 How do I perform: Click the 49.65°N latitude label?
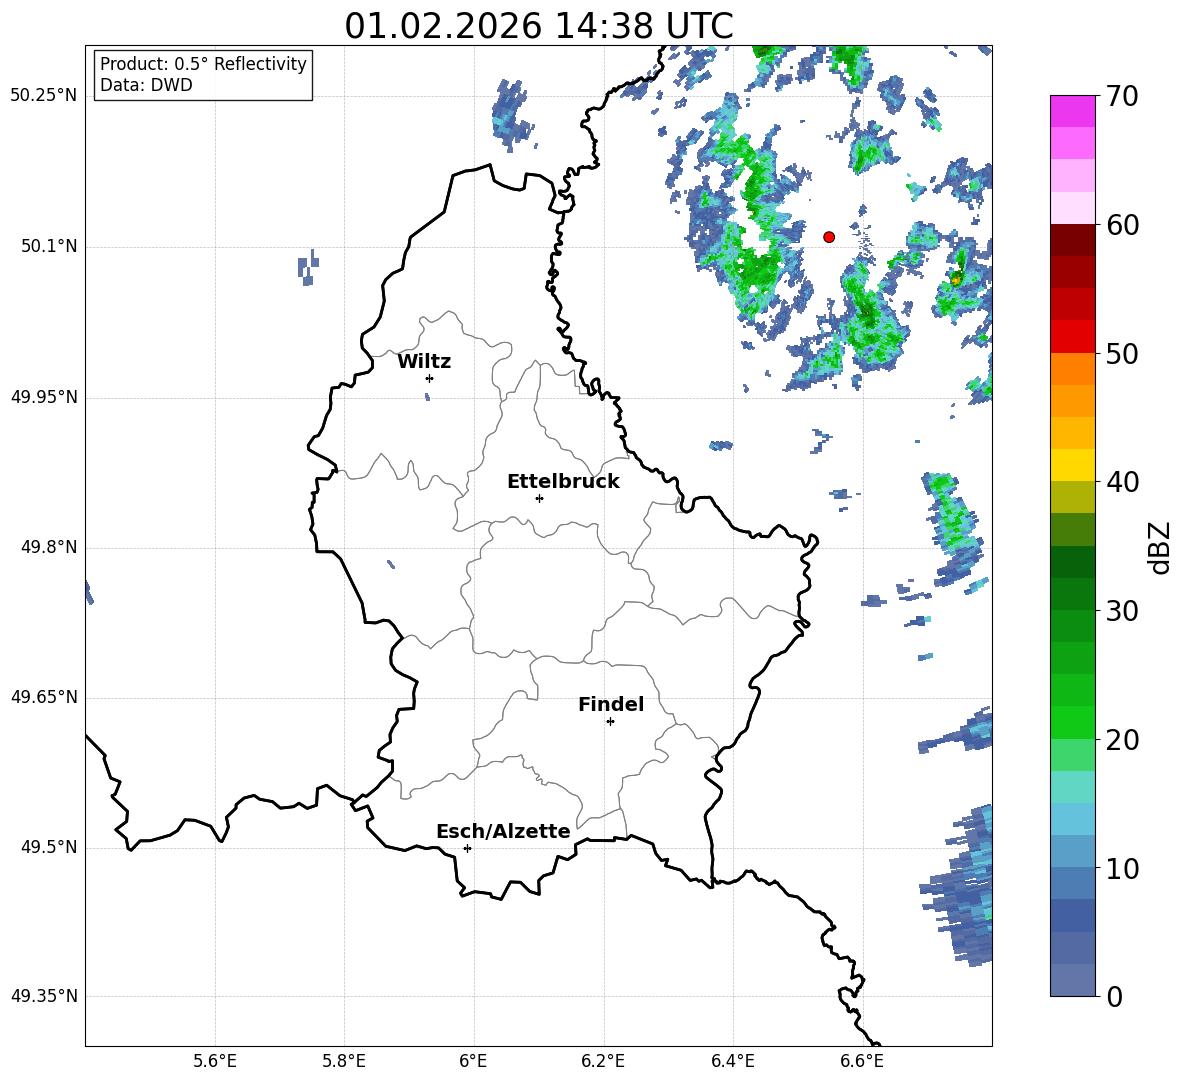tap(44, 697)
